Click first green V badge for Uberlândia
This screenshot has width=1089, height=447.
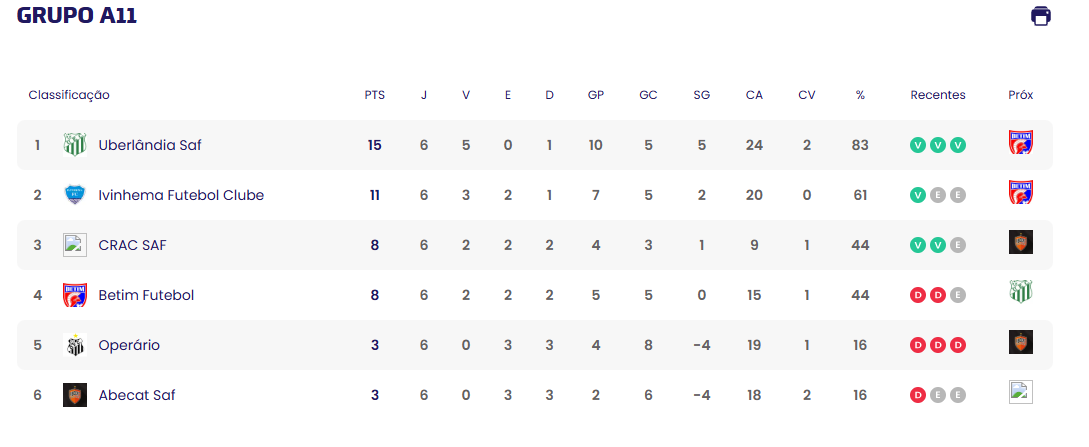coord(917,145)
